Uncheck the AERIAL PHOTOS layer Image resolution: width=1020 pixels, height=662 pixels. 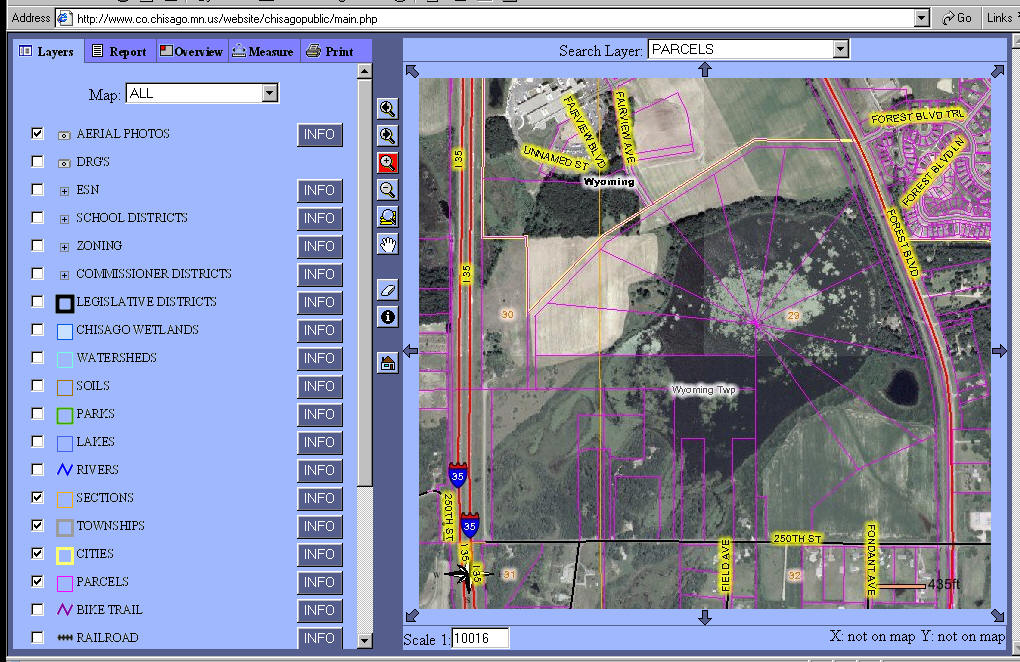tap(37, 133)
